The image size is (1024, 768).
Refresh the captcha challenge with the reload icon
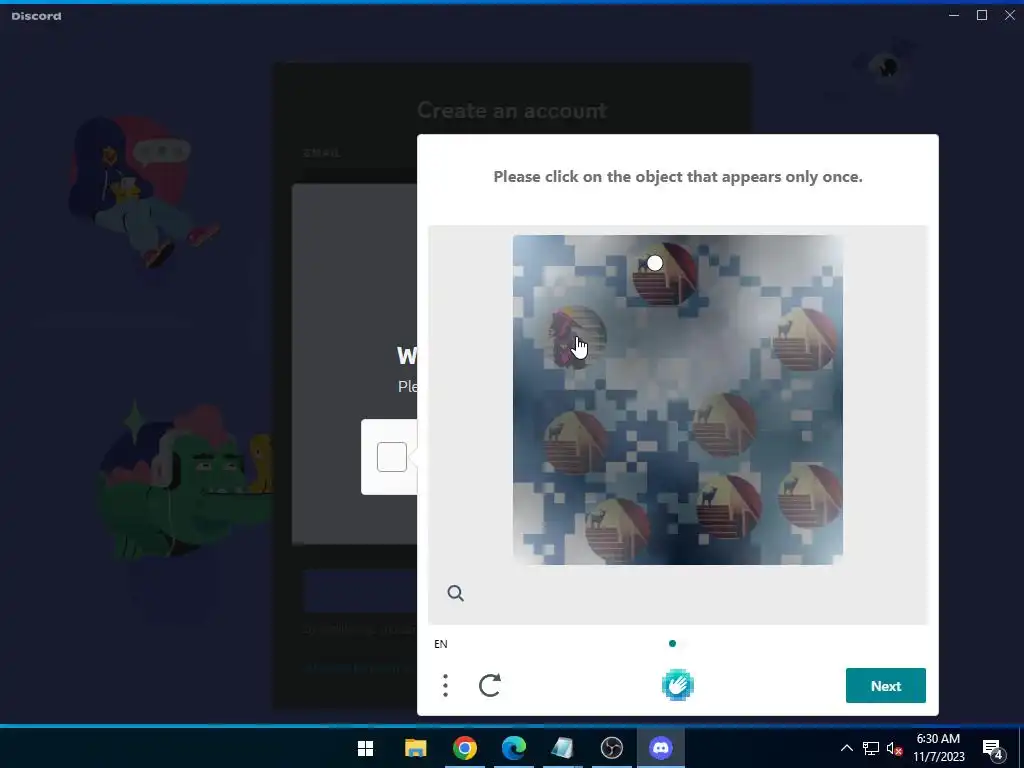click(490, 685)
